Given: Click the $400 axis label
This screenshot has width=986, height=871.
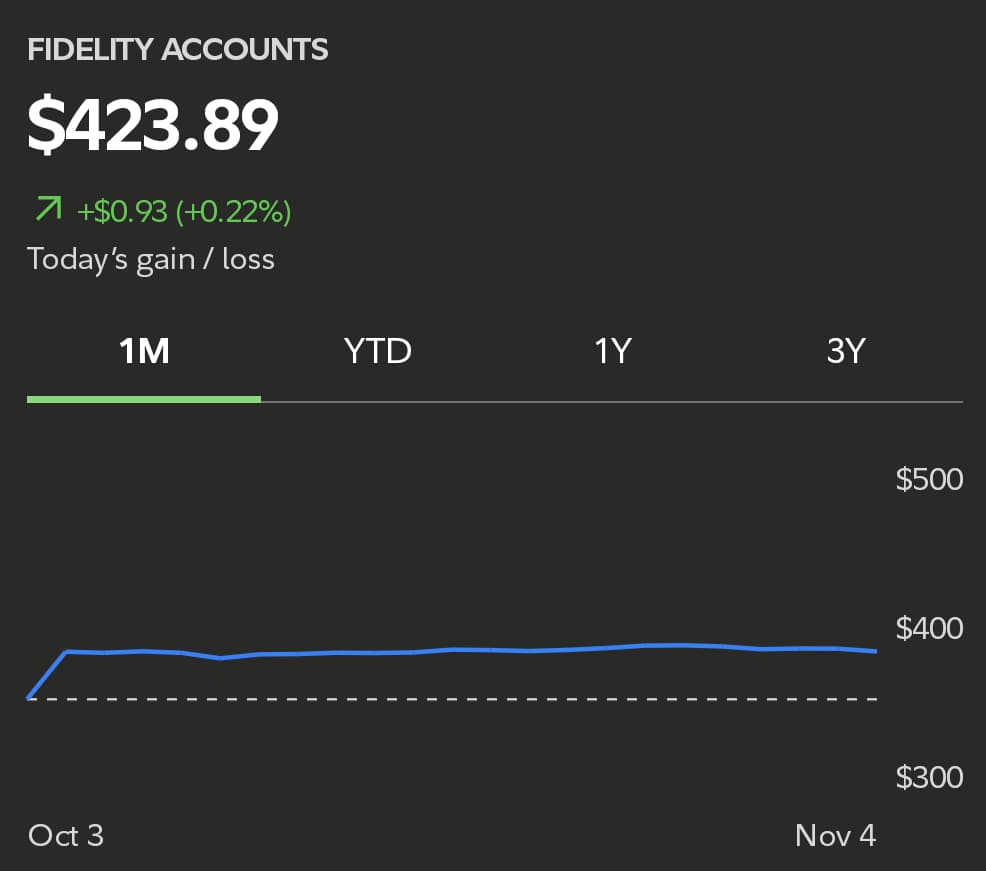Looking at the screenshot, I should click(x=929, y=629).
